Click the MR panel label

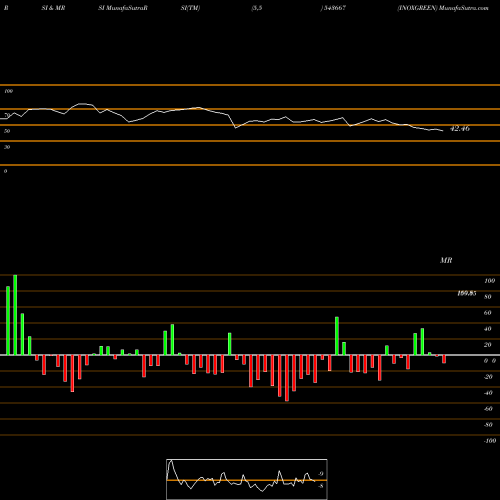point(446,260)
